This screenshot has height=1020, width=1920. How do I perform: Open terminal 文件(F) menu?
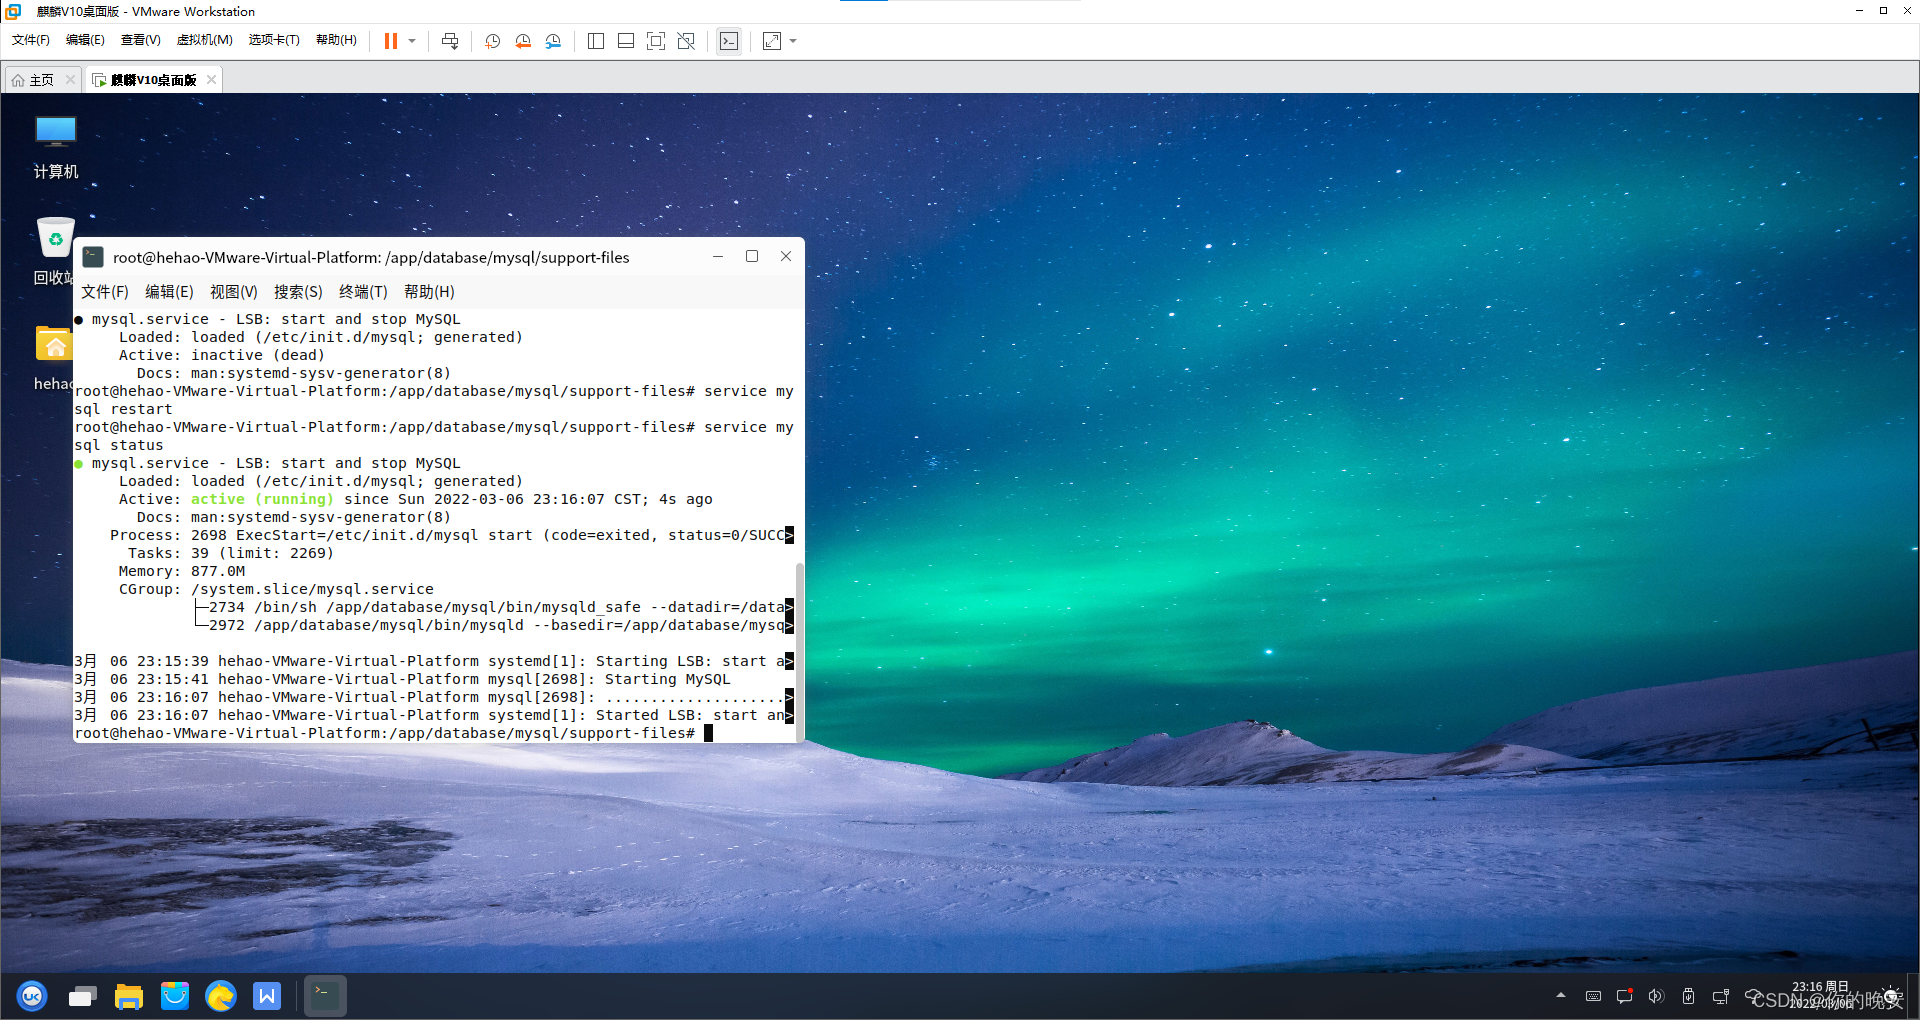(105, 292)
